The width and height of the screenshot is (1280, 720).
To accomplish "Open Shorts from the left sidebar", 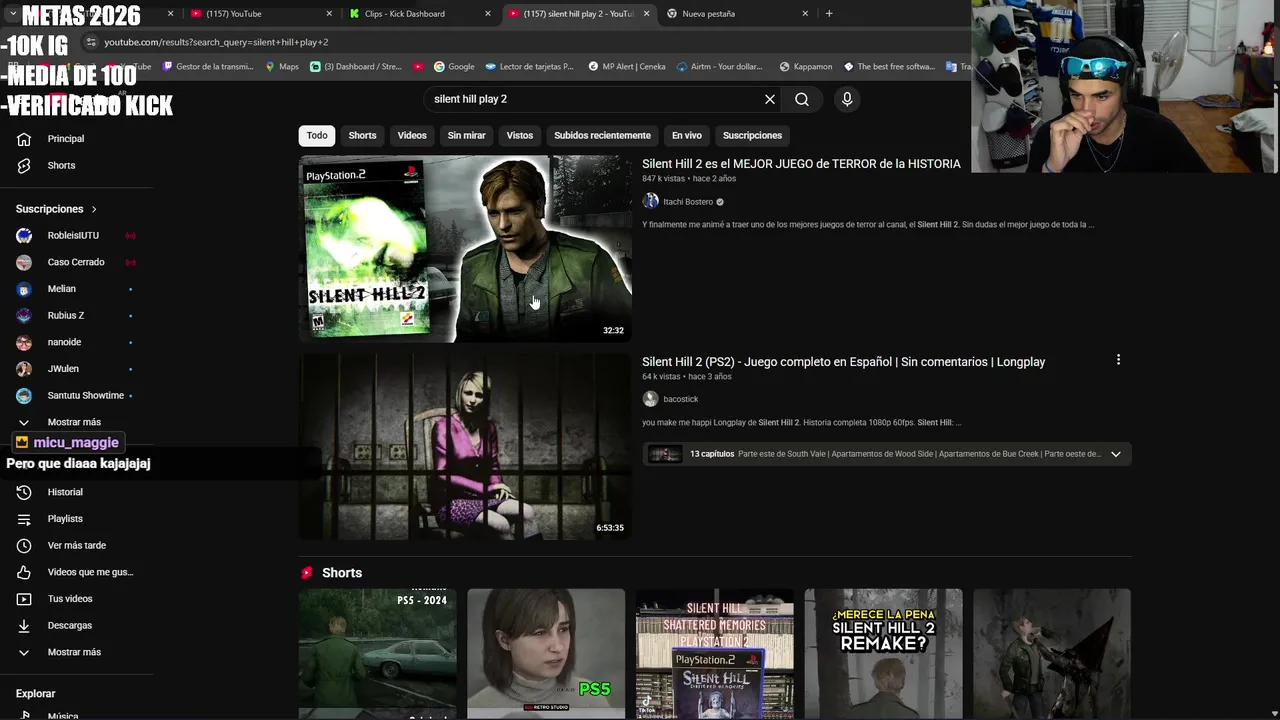I will 61,165.
